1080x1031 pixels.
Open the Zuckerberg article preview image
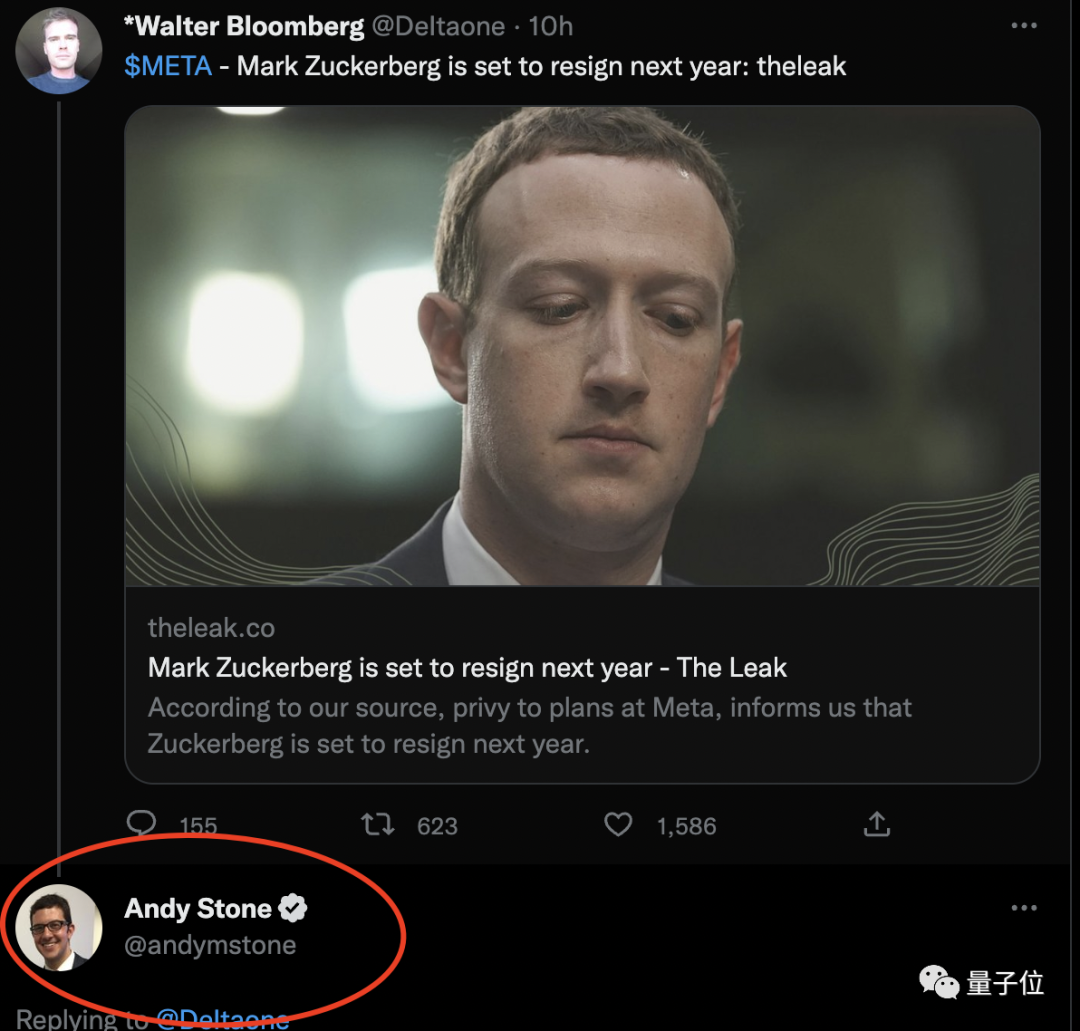(582, 346)
